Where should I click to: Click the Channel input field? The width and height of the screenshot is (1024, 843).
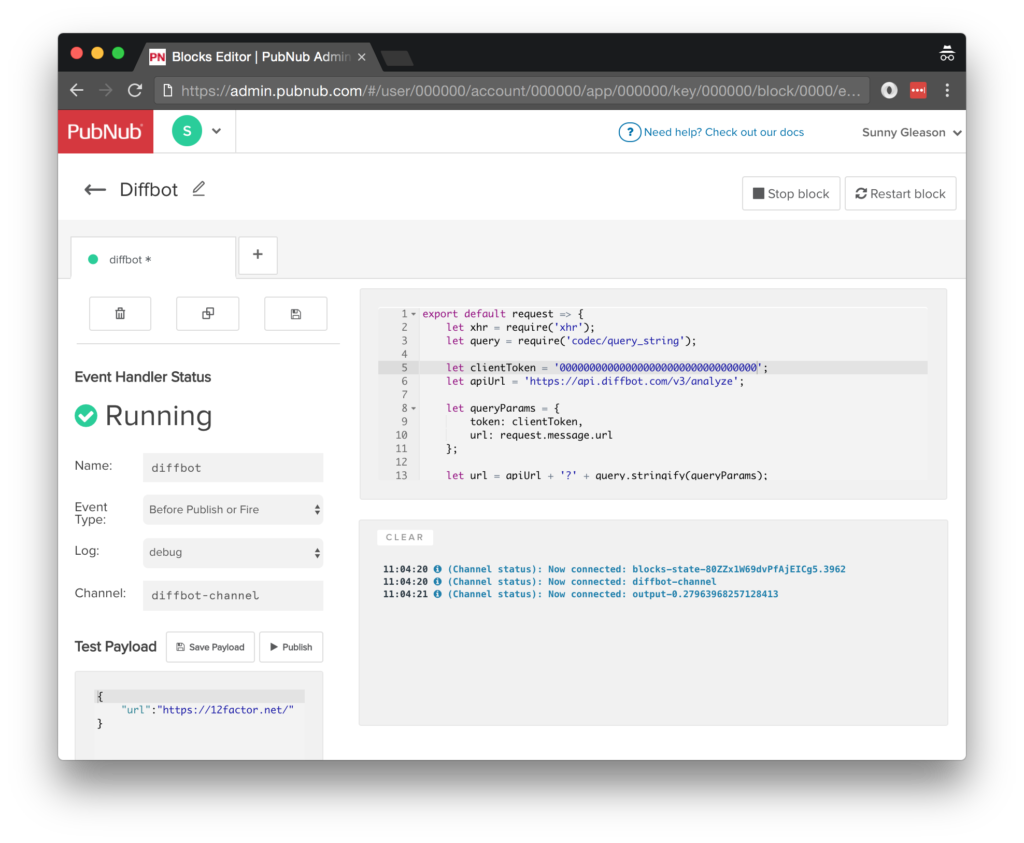pyautogui.click(x=233, y=595)
